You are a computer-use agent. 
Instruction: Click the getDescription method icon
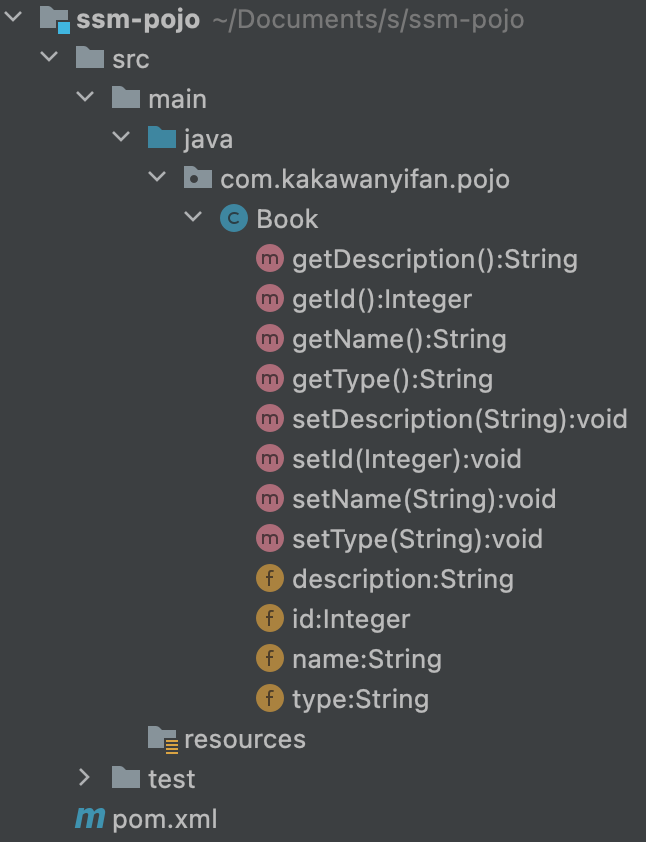(270, 259)
